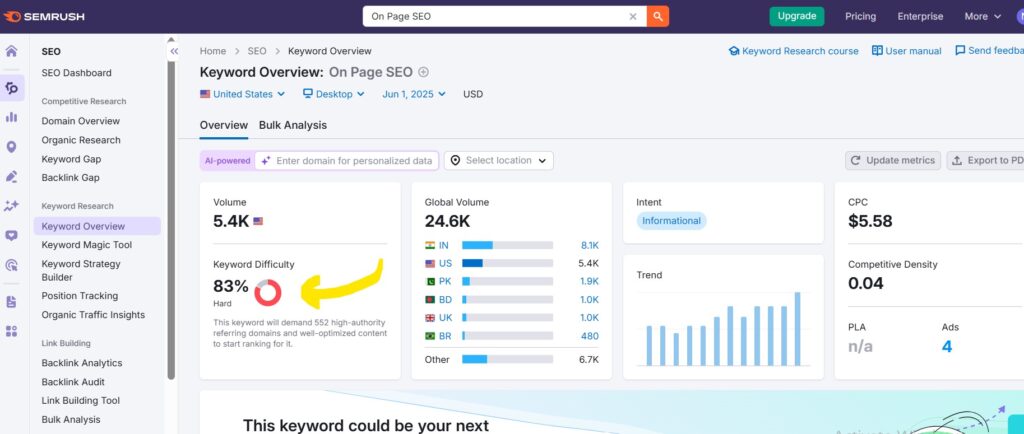The image size is (1024, 434).
Task: Click SEO in the breadcrumb
Action: pos(257,51)
